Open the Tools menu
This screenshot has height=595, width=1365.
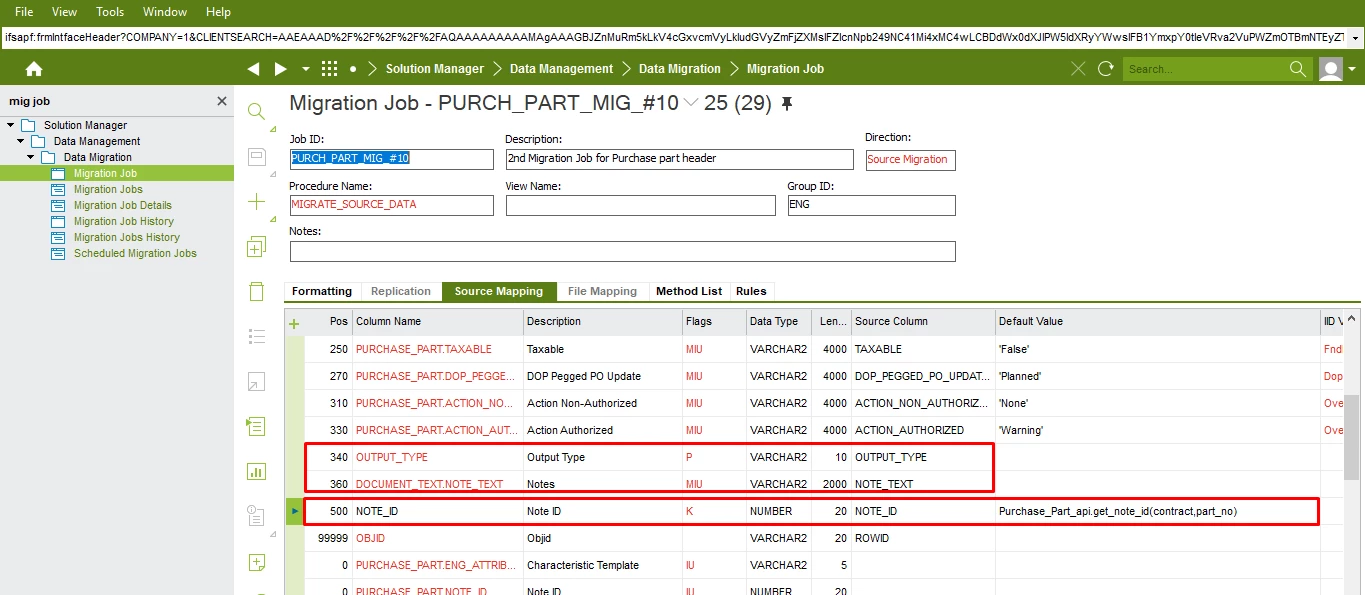(110, 12)
